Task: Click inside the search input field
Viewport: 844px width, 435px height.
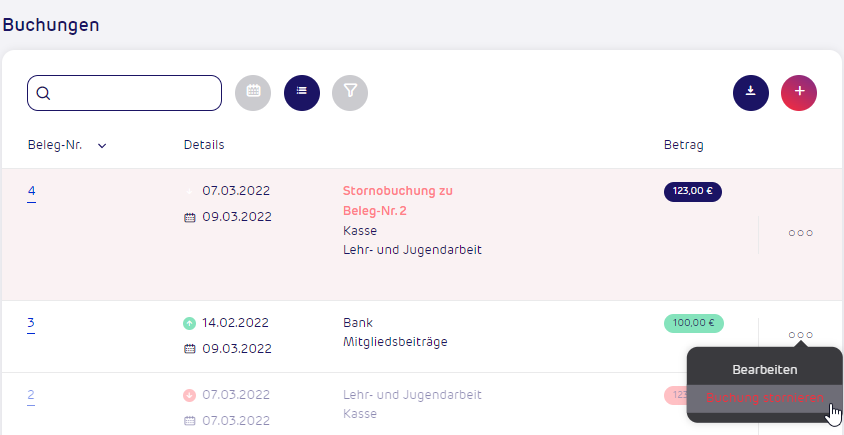Action: click(x=124, y=93)
